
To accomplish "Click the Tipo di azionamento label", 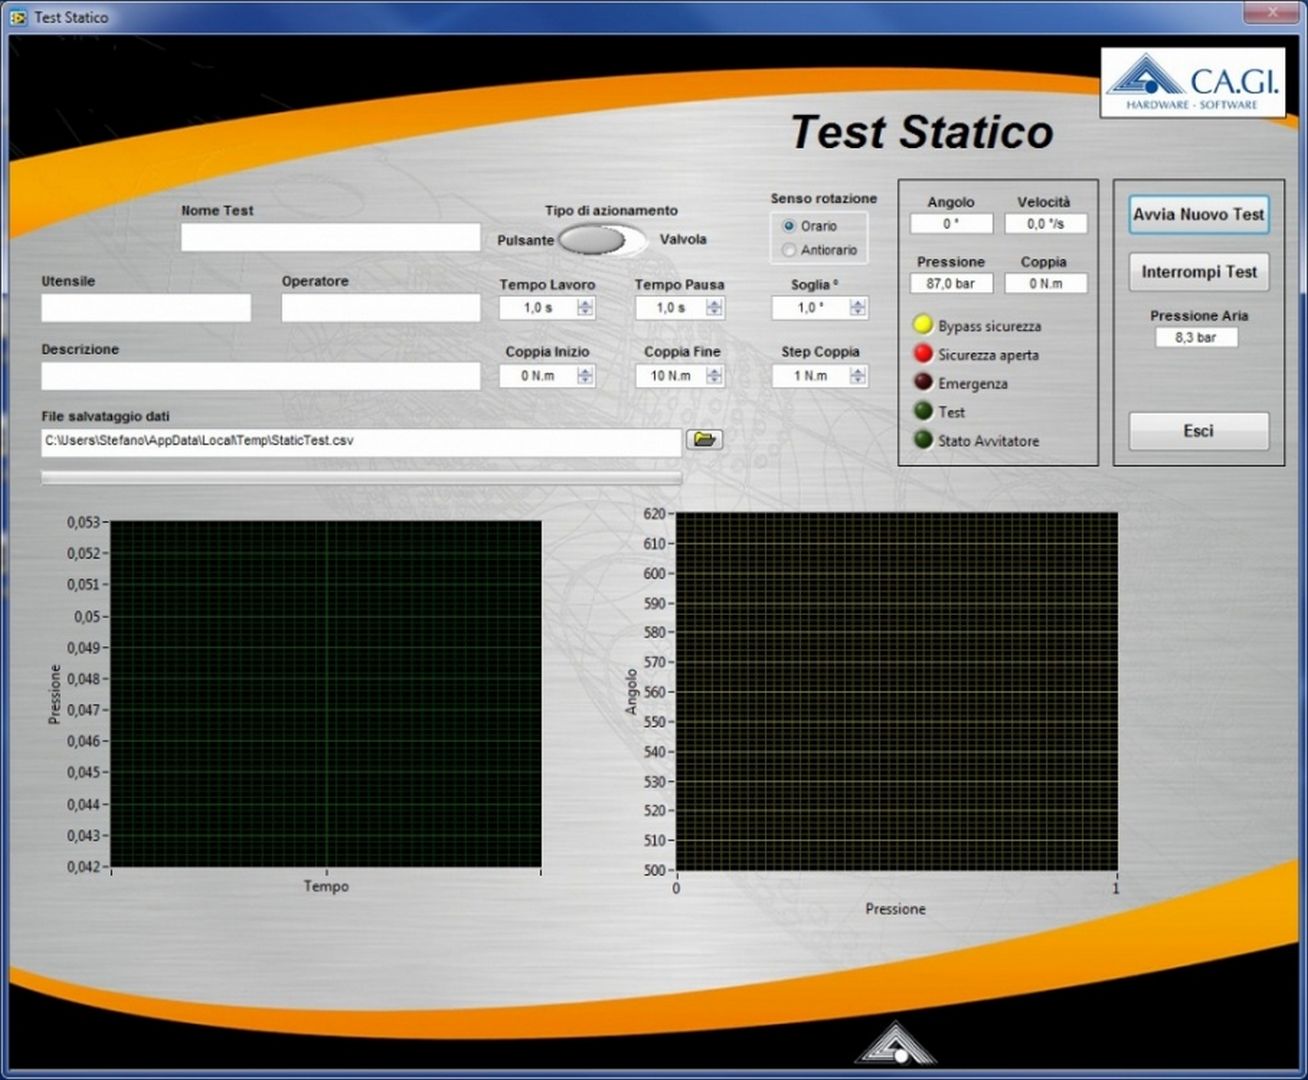I will 611,210.
